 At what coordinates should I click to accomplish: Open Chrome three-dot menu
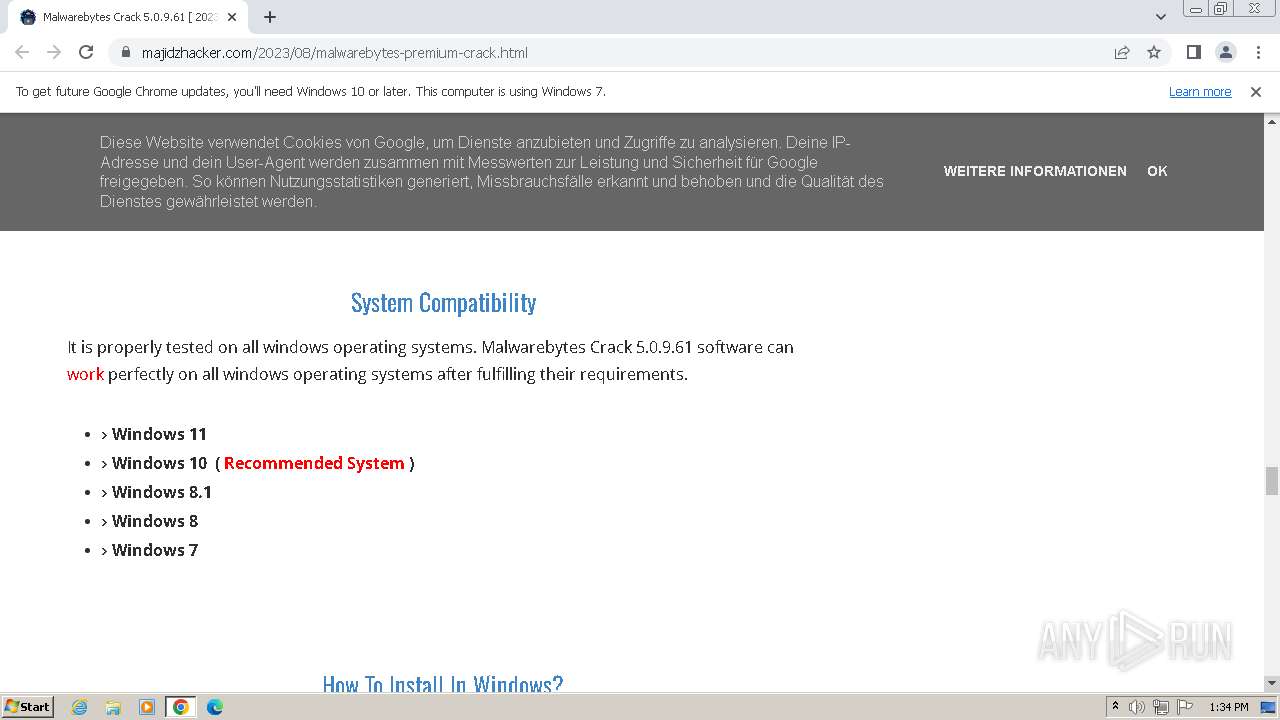tap(1258, 52)
